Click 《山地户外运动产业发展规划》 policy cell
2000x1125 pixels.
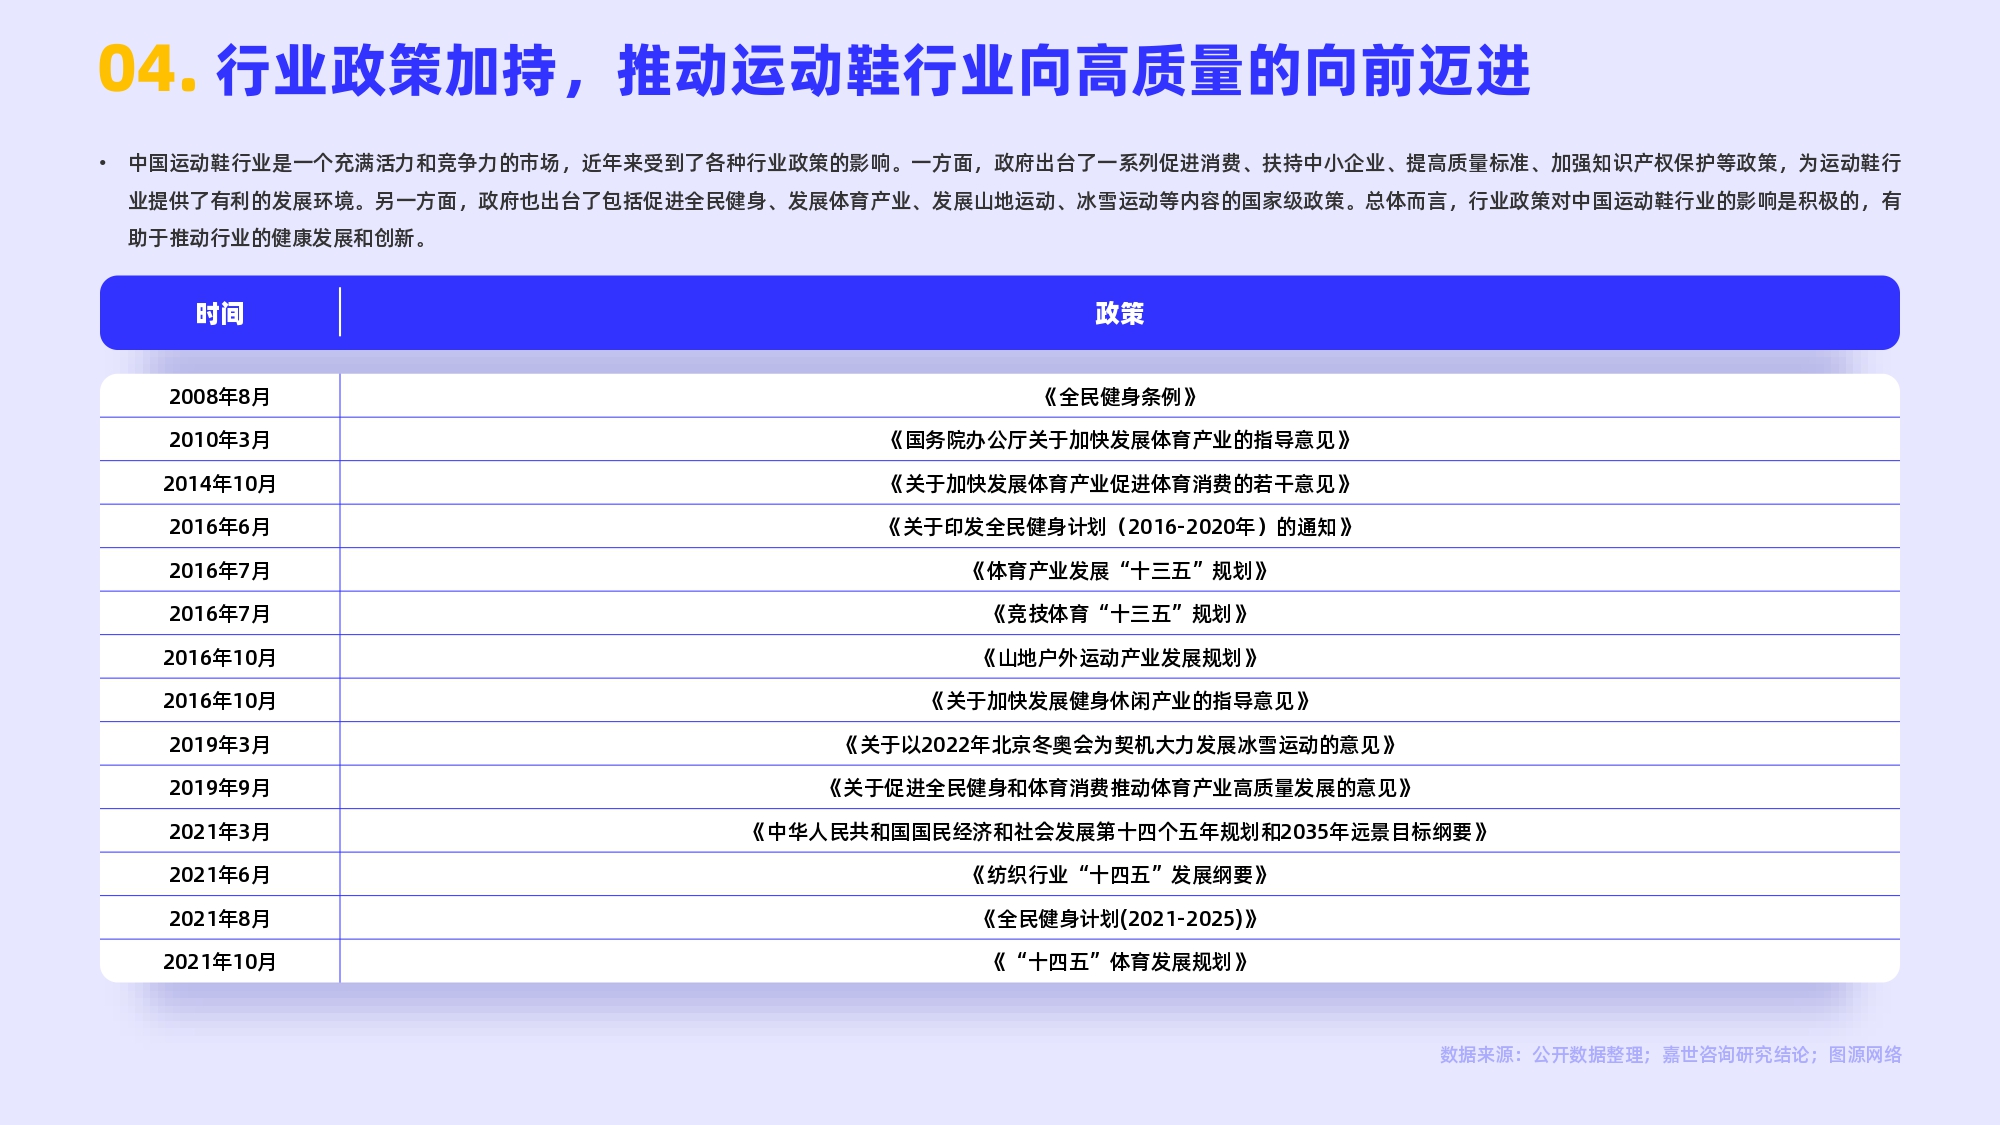pos(1119,658)
